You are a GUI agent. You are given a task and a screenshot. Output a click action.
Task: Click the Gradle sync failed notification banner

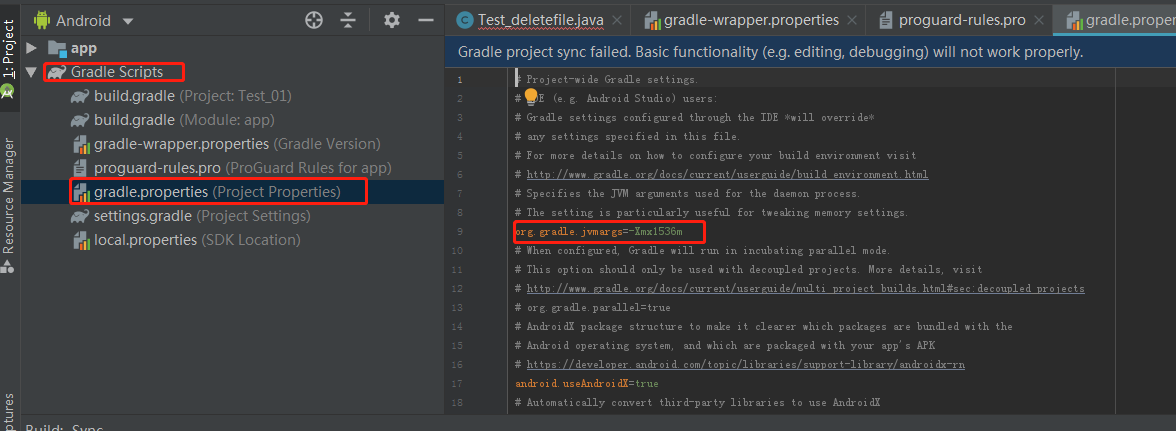tap(810, 52)
